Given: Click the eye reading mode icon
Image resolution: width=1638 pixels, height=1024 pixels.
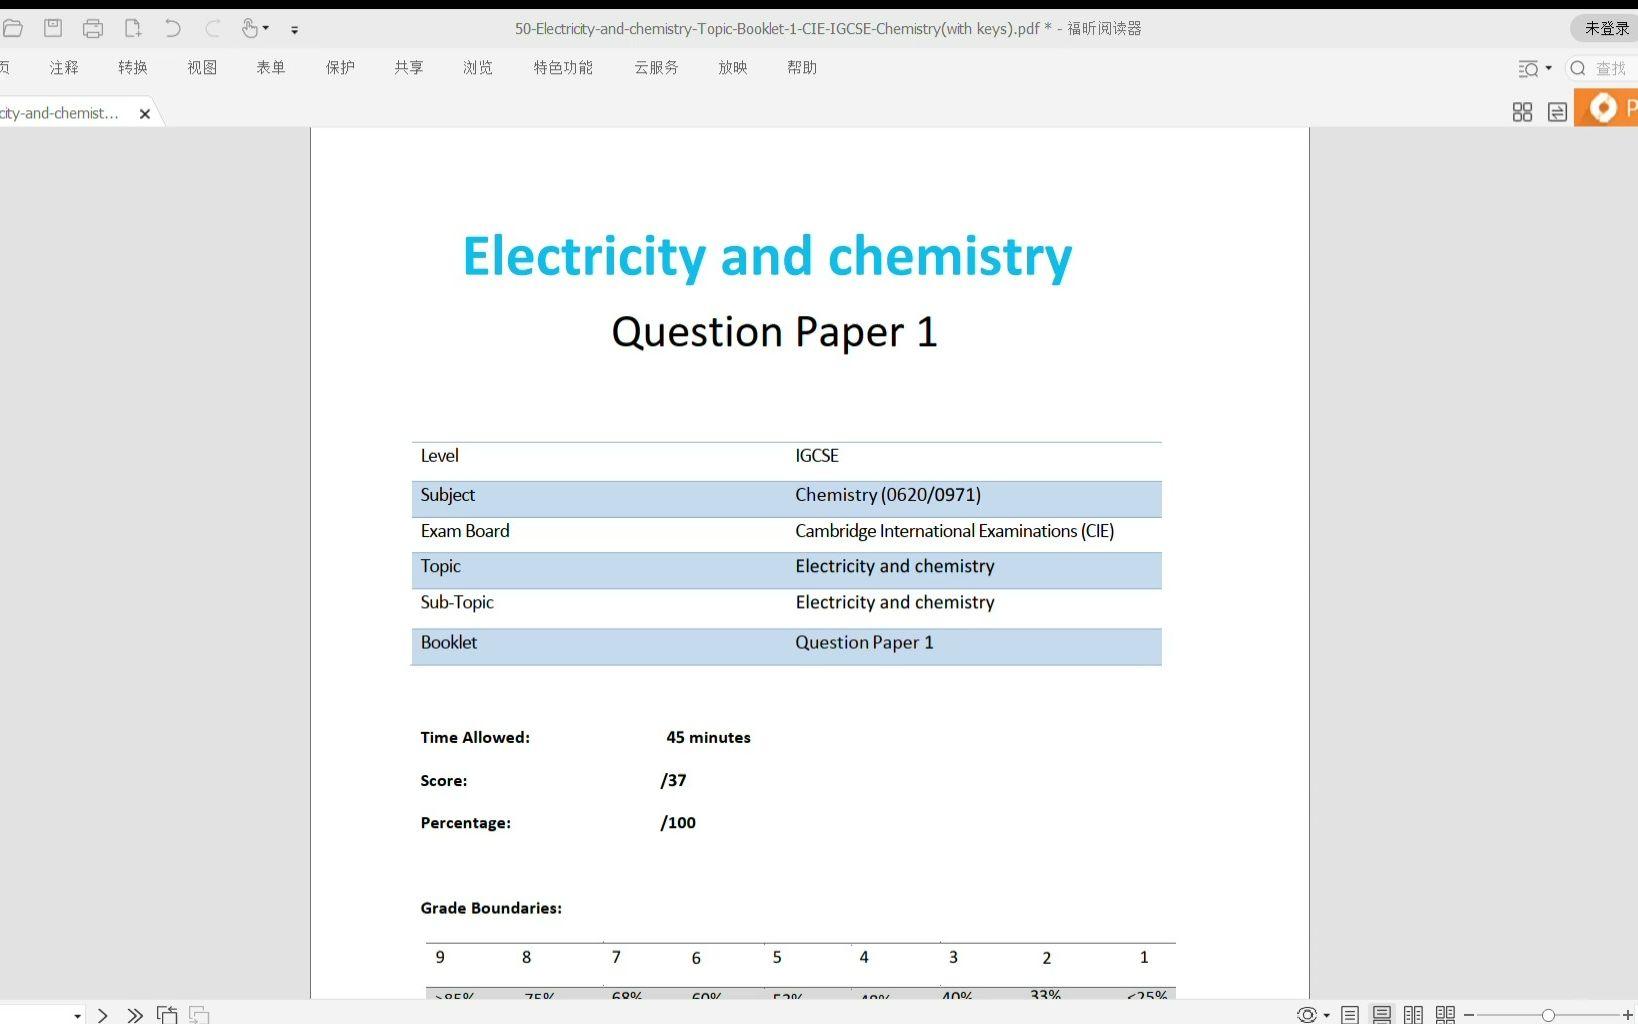Looking at the screenshot, I should (x=1306, y=1015).
